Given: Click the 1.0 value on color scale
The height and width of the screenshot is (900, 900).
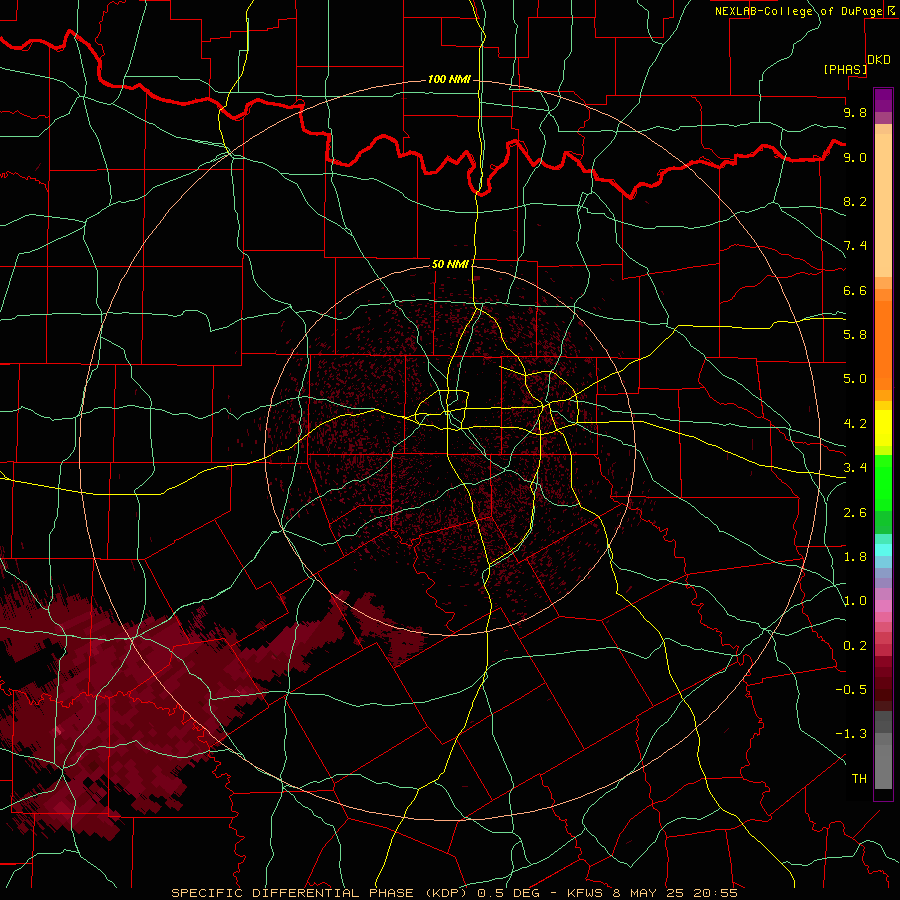Looking at the screenshot, I should coord(855,601).
